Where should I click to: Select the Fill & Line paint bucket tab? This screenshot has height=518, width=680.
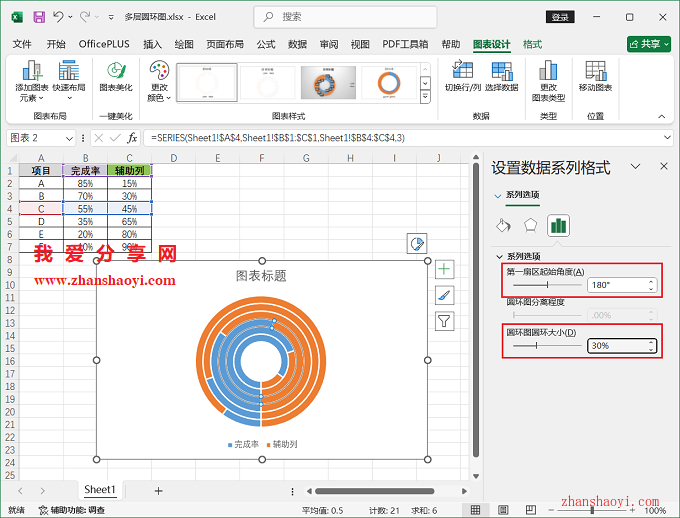(x=505, y=225)
